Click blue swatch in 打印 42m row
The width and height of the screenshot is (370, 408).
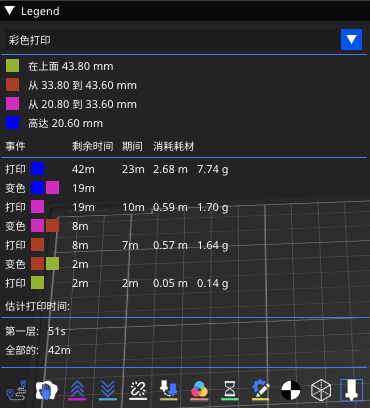tap(38, 169)
